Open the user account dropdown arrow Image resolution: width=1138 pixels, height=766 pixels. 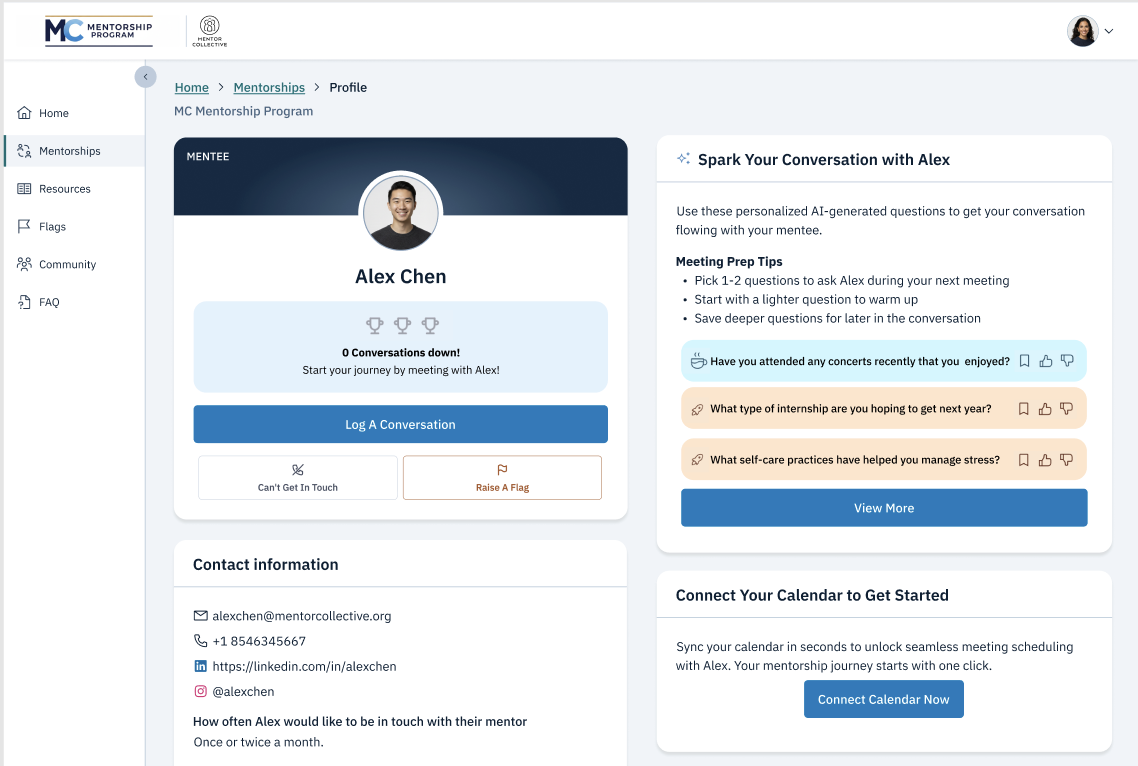coord(1108,32)
